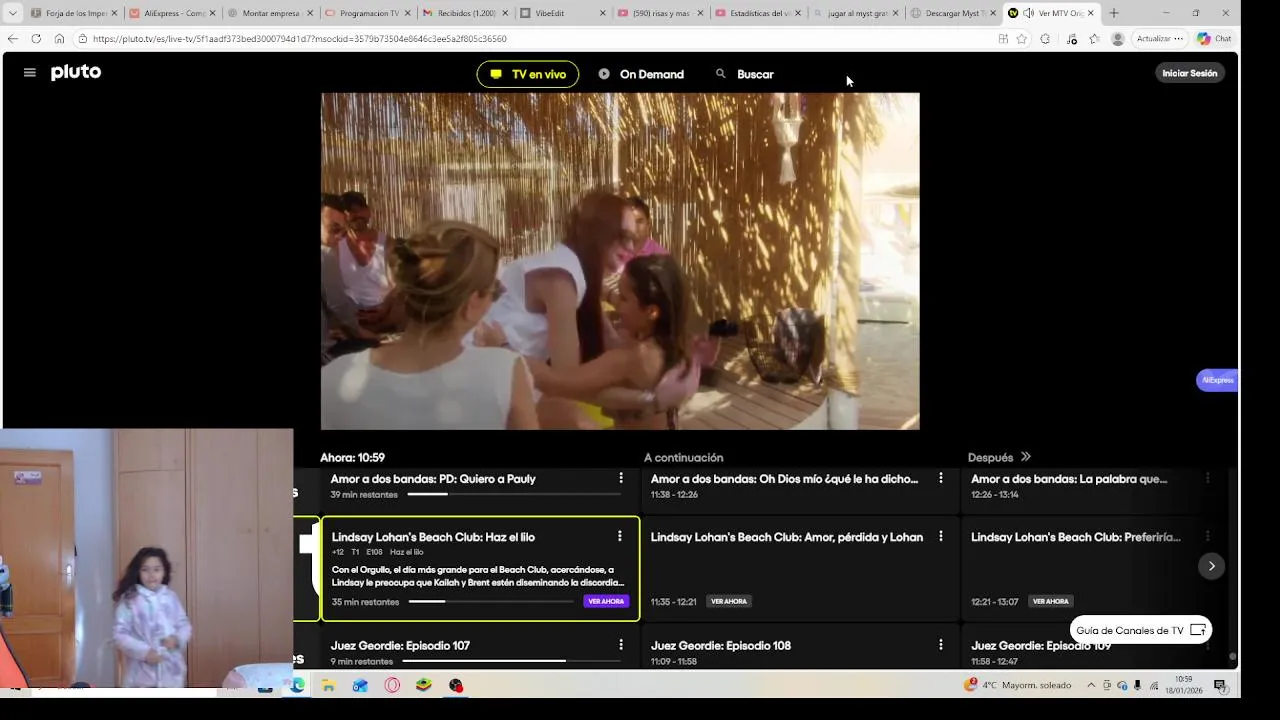Open the AliExpress side tag
The height and width of the screenshot is (720, 1280).
(1217, 380)
